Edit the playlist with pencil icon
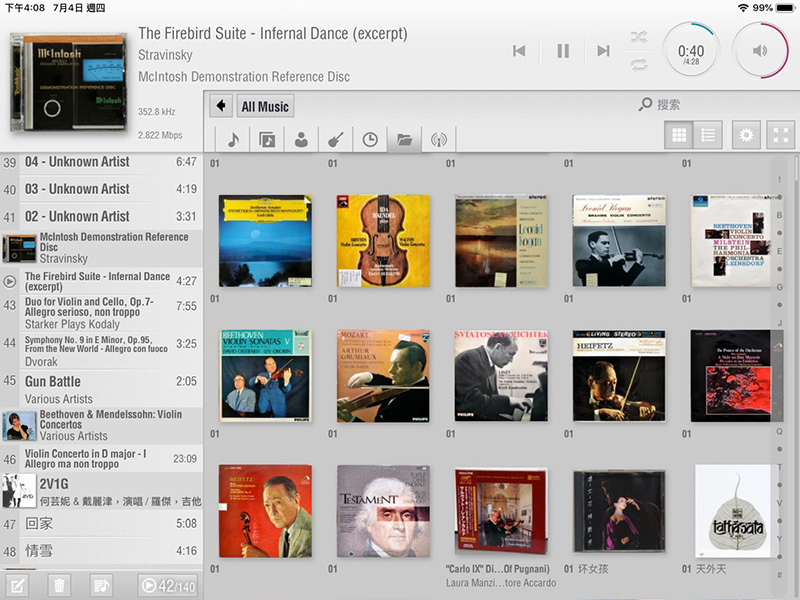Screen dimensions: 800x600 [17, 586]
